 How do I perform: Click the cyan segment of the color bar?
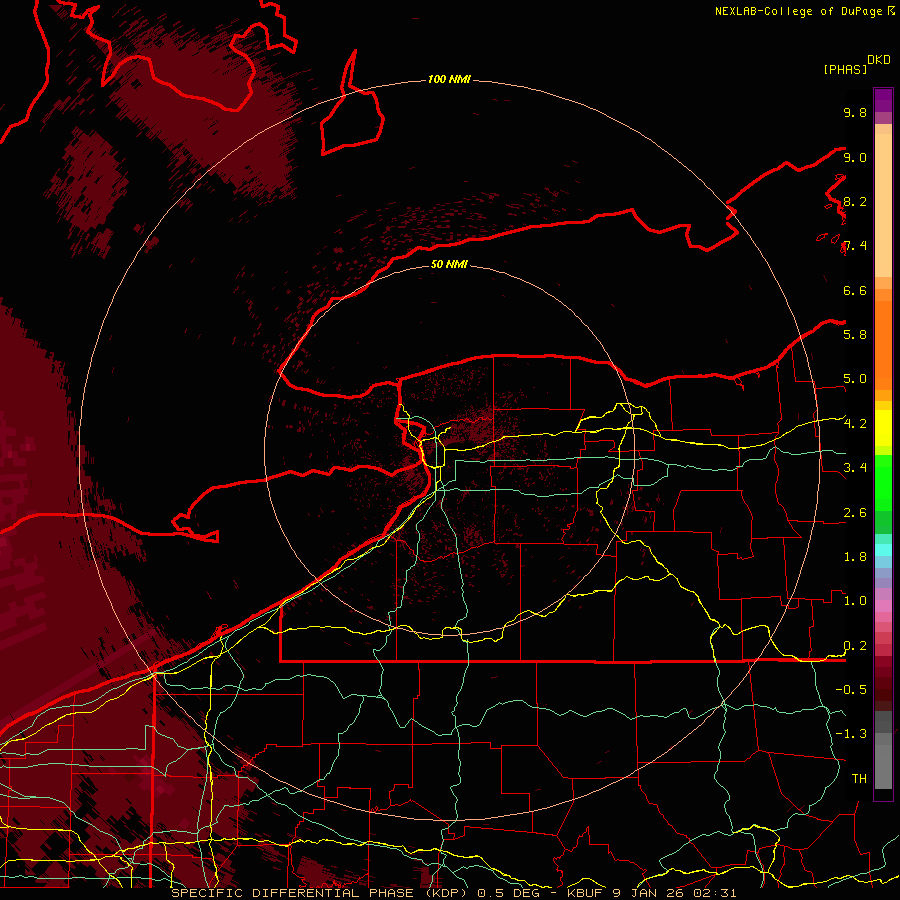coord(883,550)
